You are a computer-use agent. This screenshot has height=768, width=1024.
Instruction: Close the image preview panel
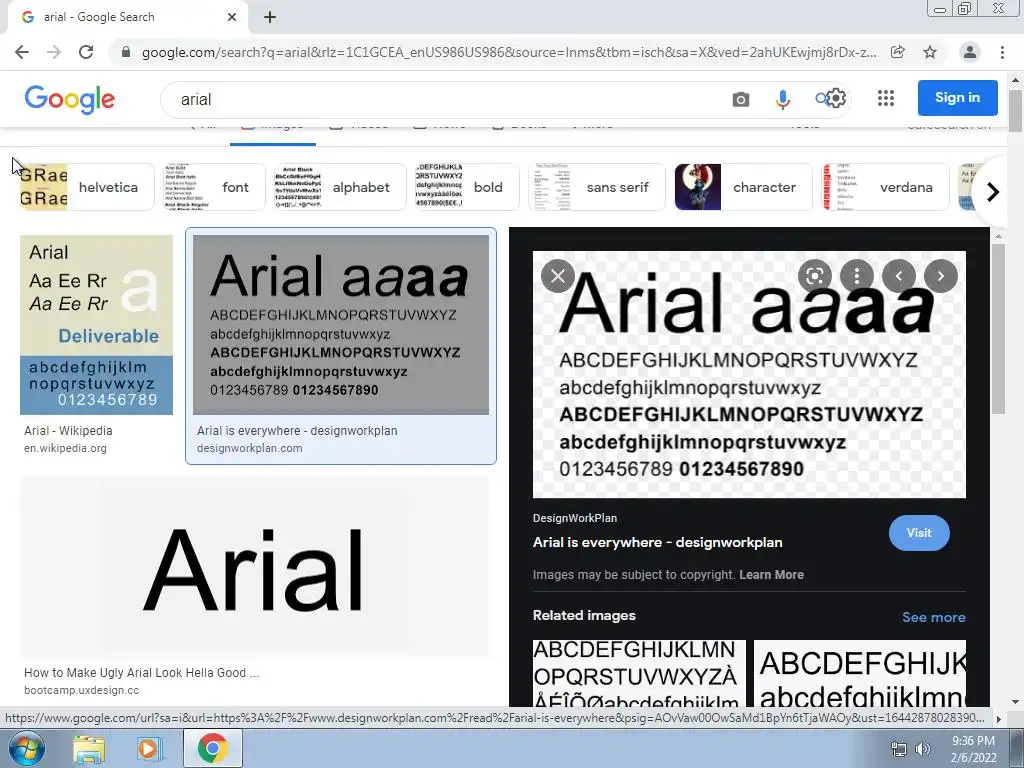click(x=558, y=276)
